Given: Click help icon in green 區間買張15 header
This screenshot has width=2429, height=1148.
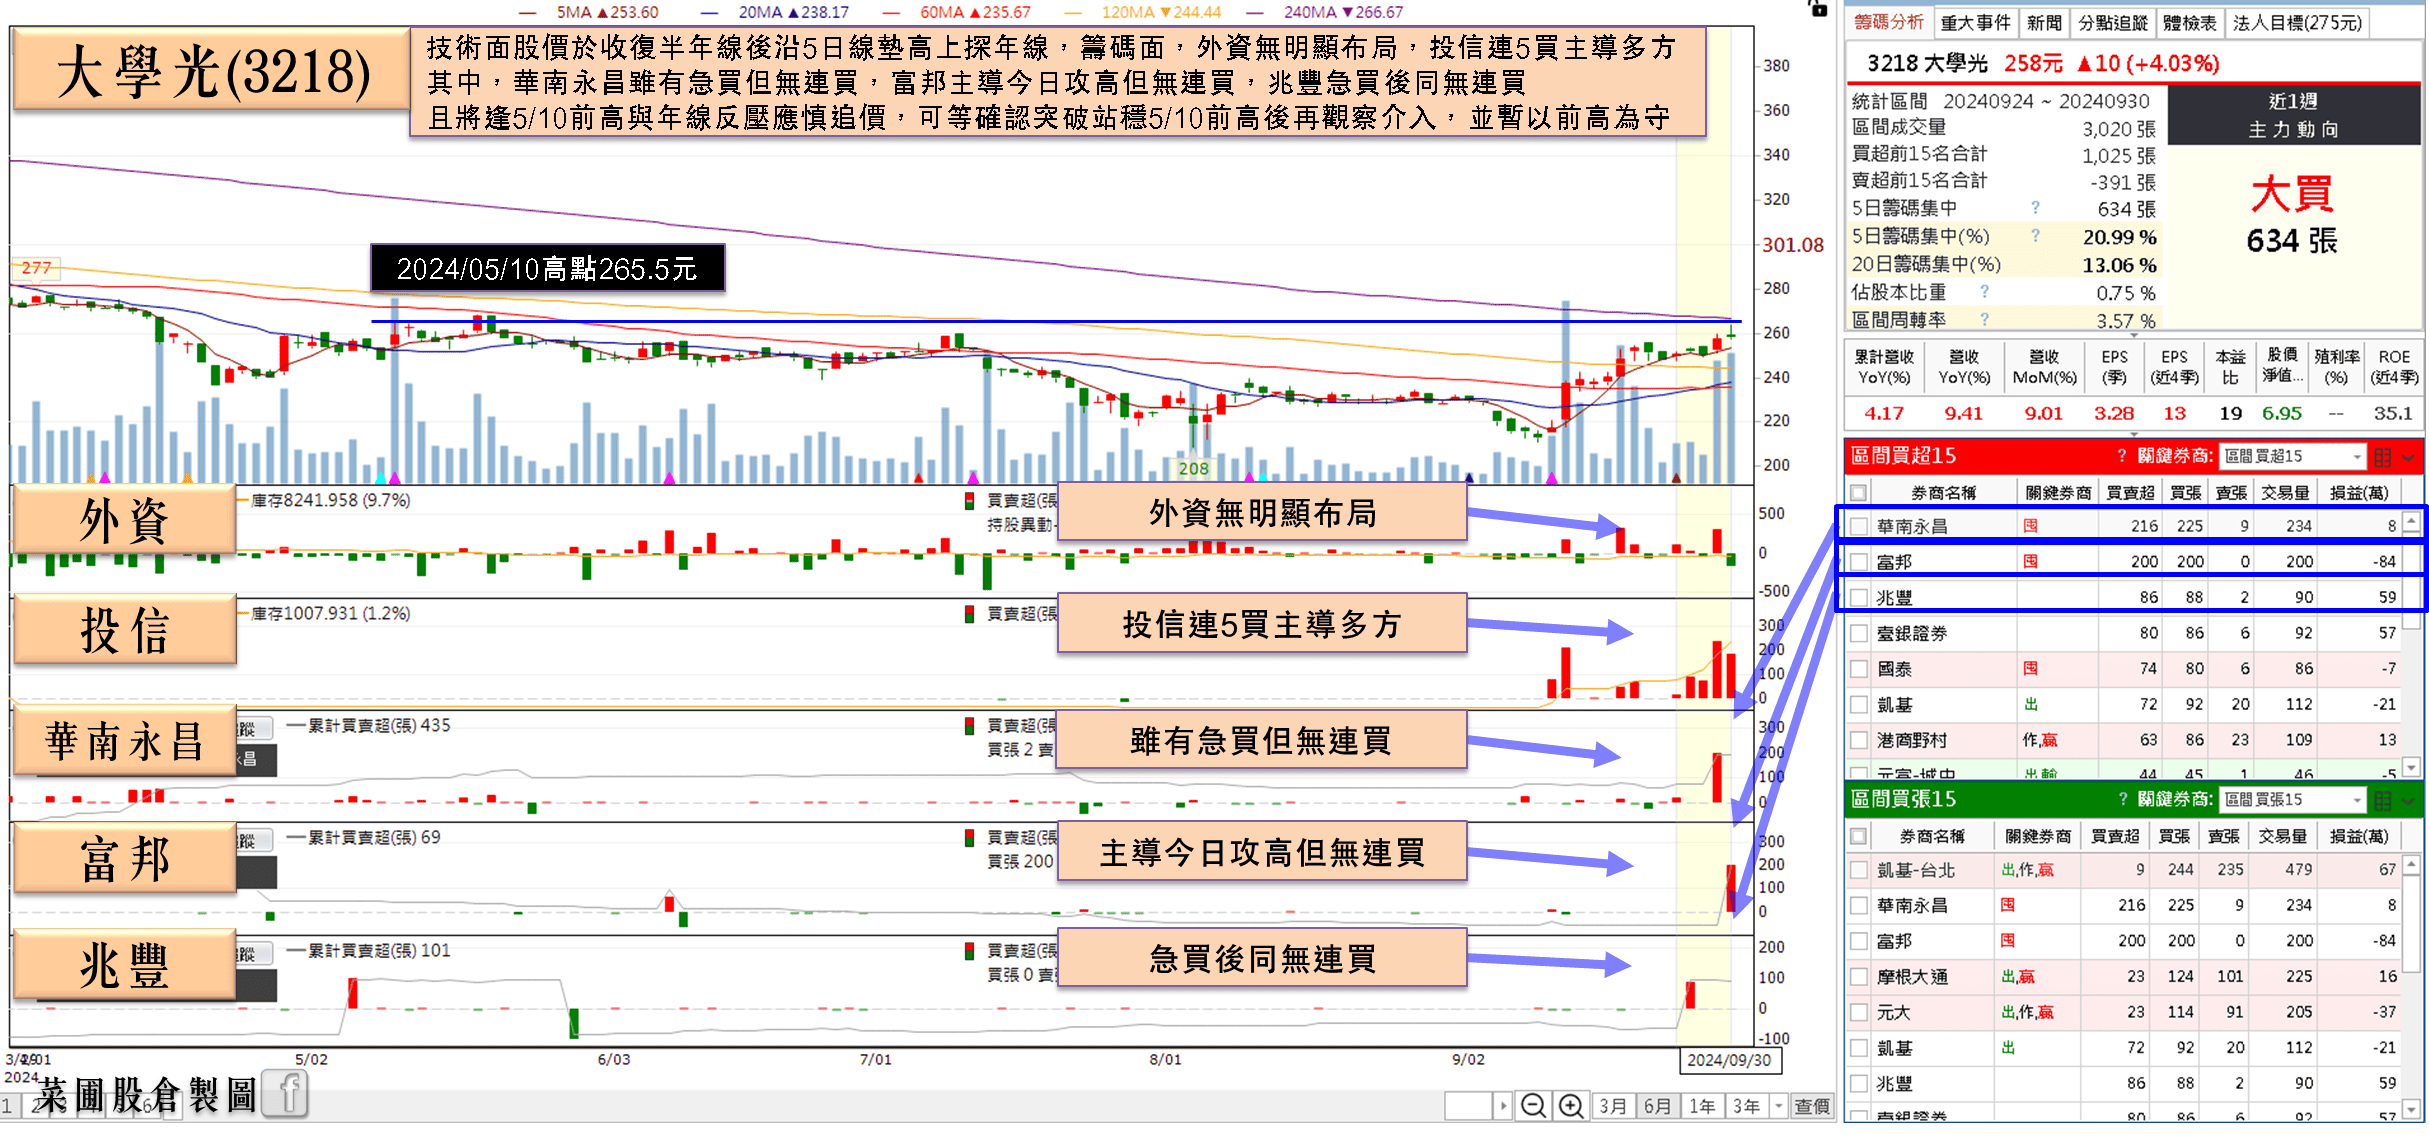Looking at the screenshot, I should (x=2123, y=799).
